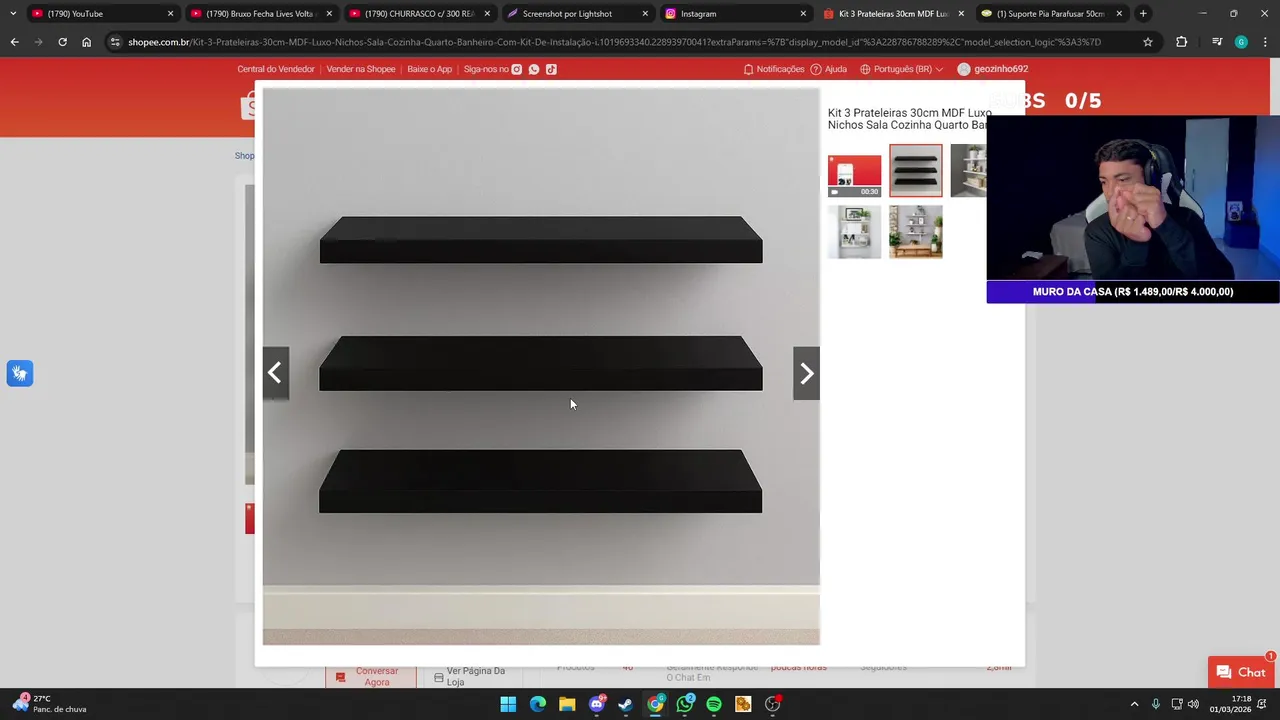Switch to the Bruxo Fecha Lives tab
Image resolution: width=1280 pixels, height=720 pixels.
pyautogui.click(x=260, y=14)
